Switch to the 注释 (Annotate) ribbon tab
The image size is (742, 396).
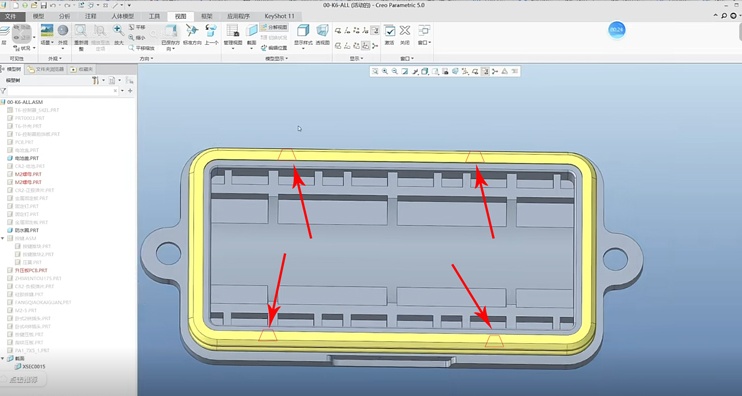(90, 16)
